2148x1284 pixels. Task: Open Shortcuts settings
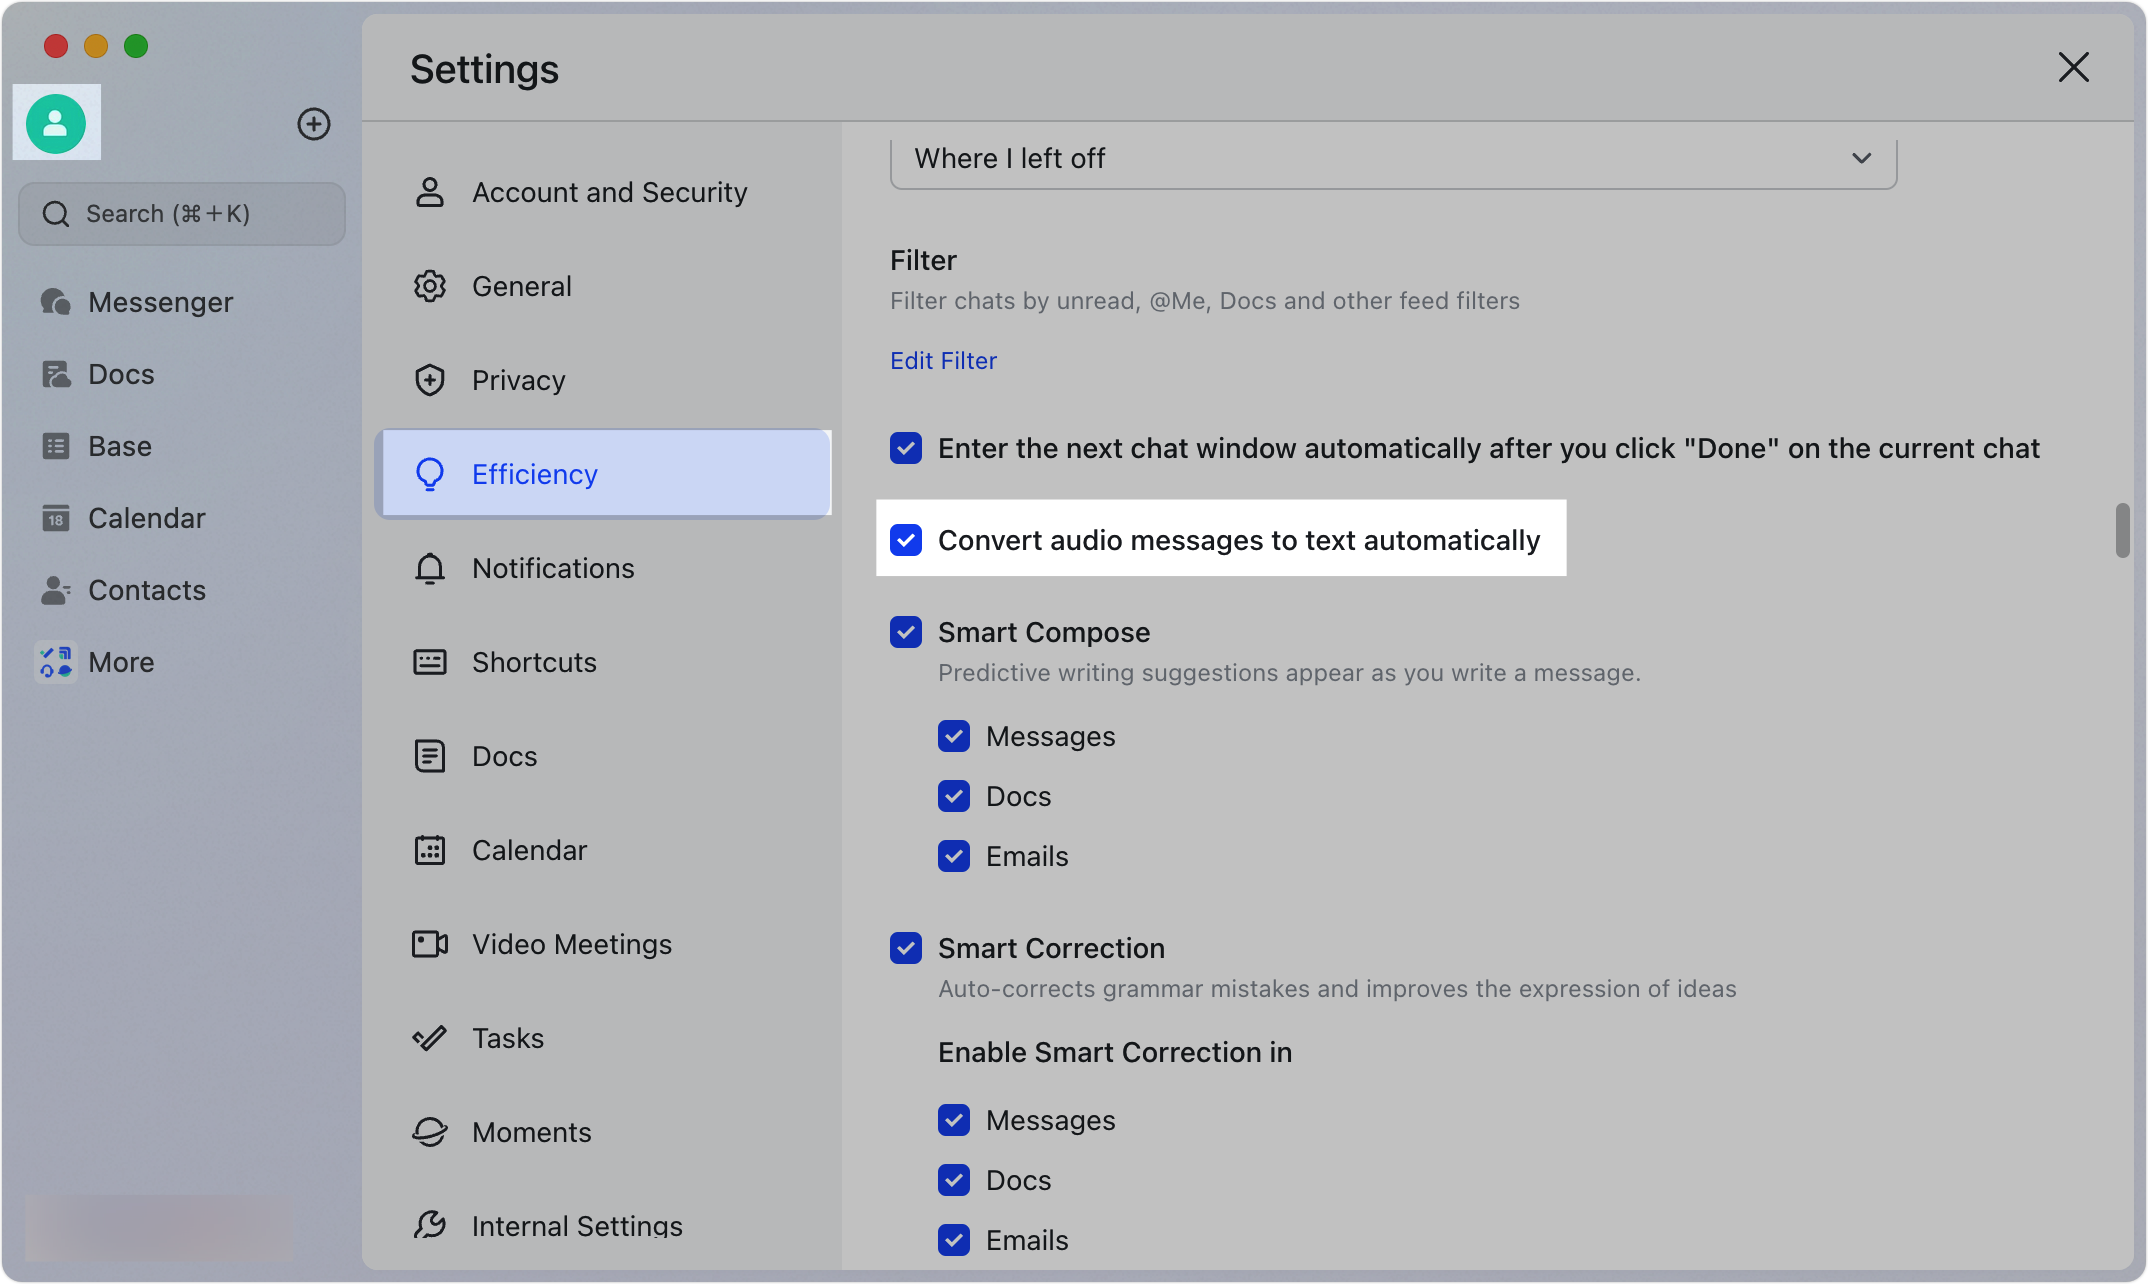[603, 662]
